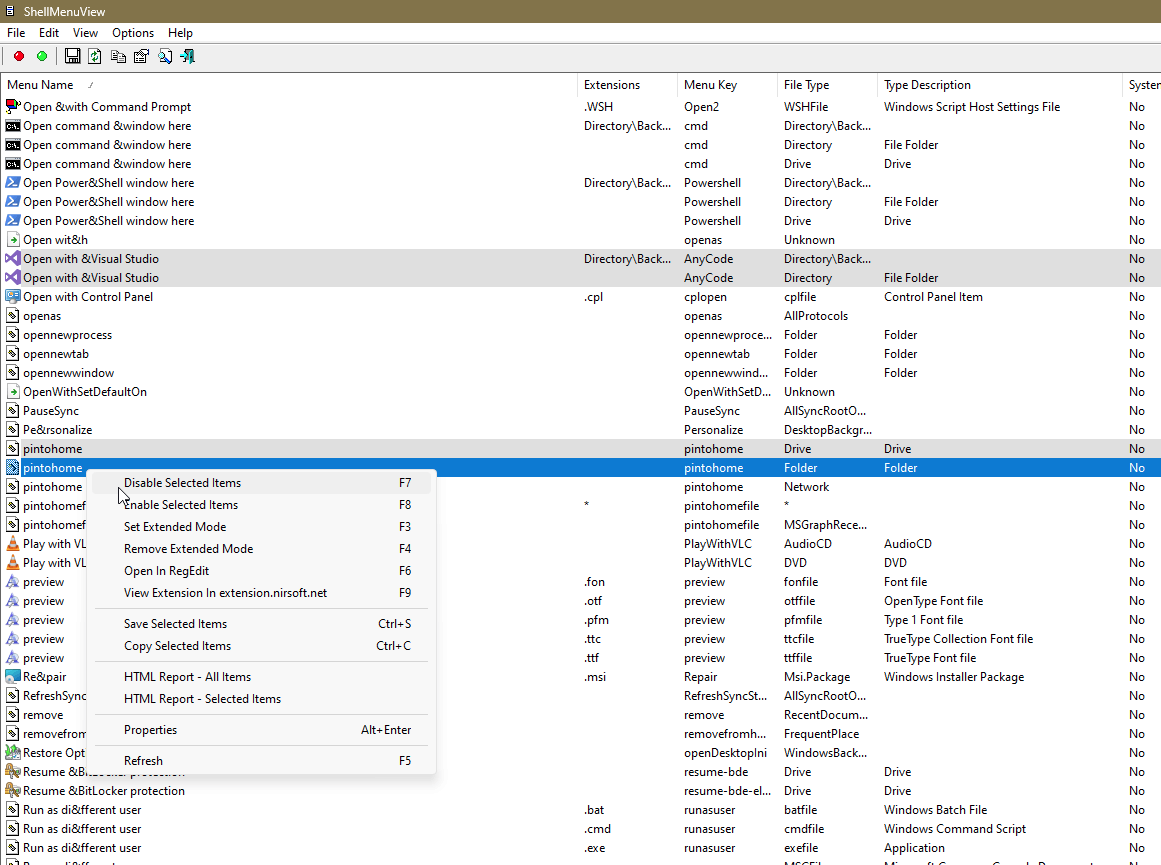The image size is (1161, 865).
Task: Click the magnifier Find toolbar icon
Action: coord(164,56)
